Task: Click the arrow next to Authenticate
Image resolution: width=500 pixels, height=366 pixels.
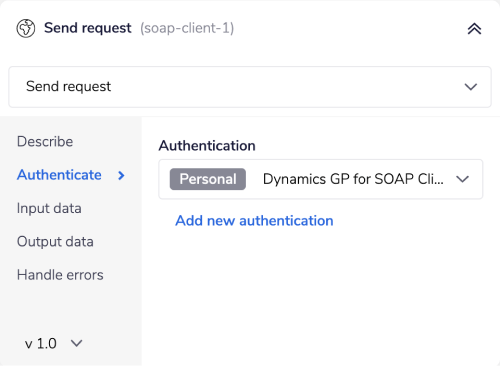Action: 121,175
